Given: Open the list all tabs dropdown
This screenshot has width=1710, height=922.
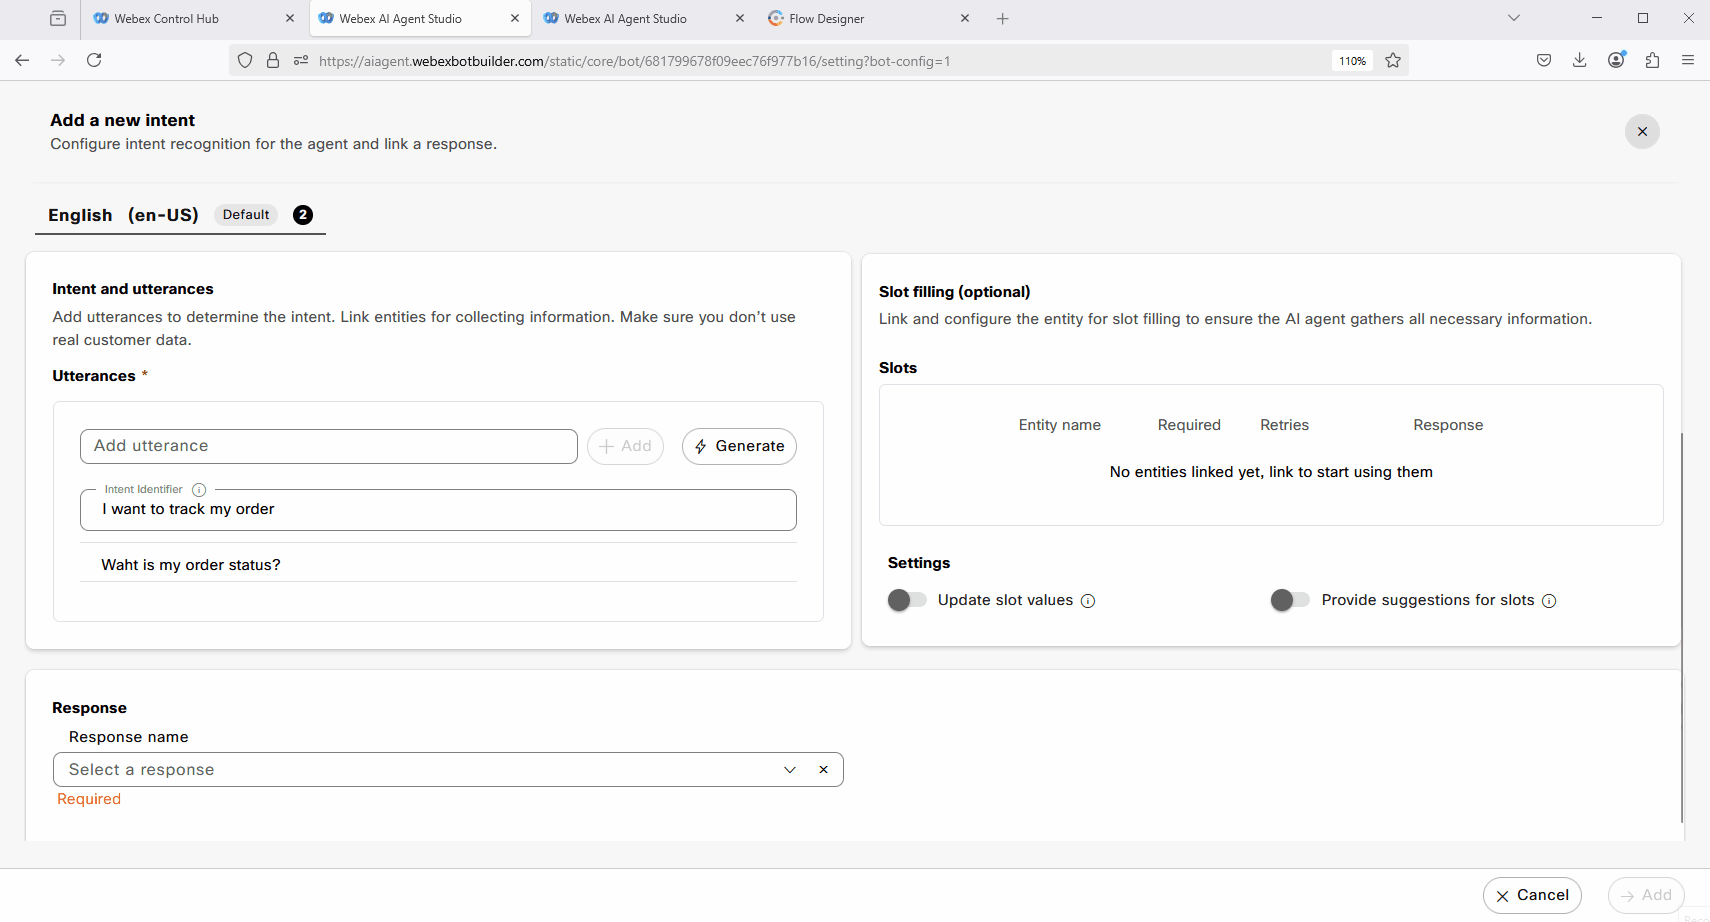Looking at the screenshot, I should pos(1513,18).
